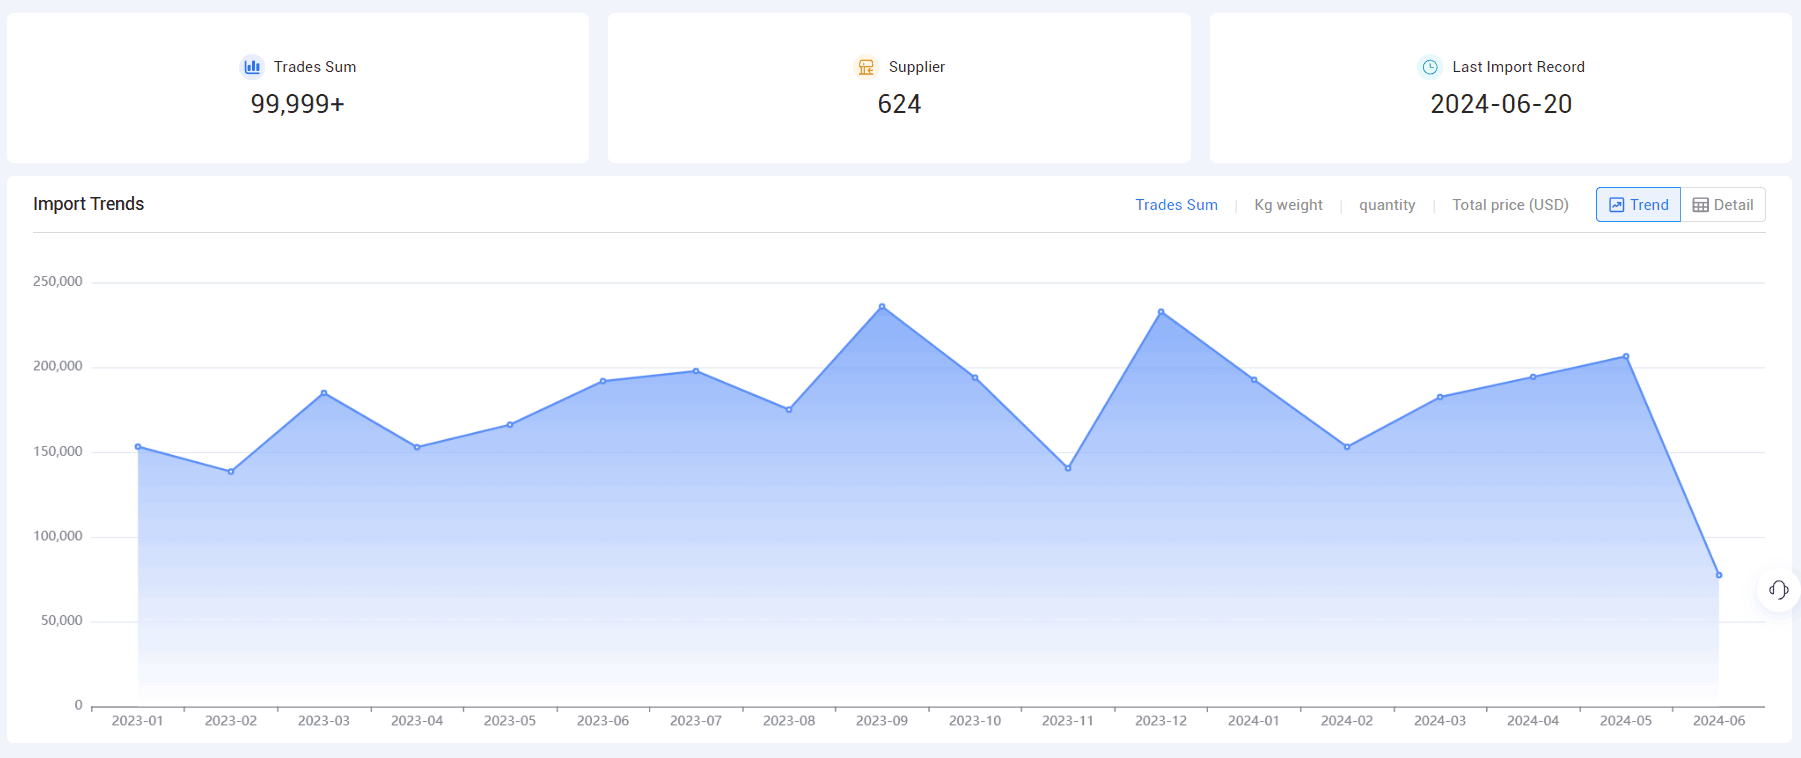Select the 2024-05 data point

(x=1626, y=357)
